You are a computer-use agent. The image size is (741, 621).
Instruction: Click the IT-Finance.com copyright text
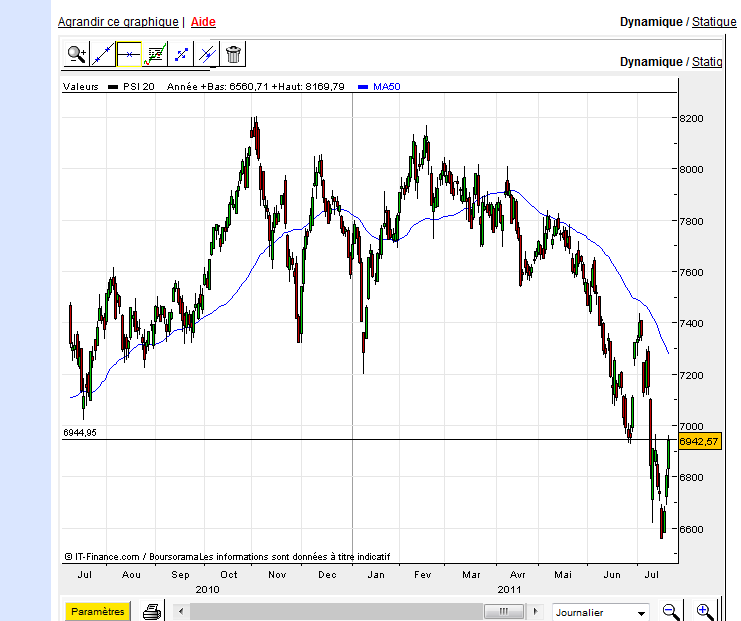coord(227,557)
